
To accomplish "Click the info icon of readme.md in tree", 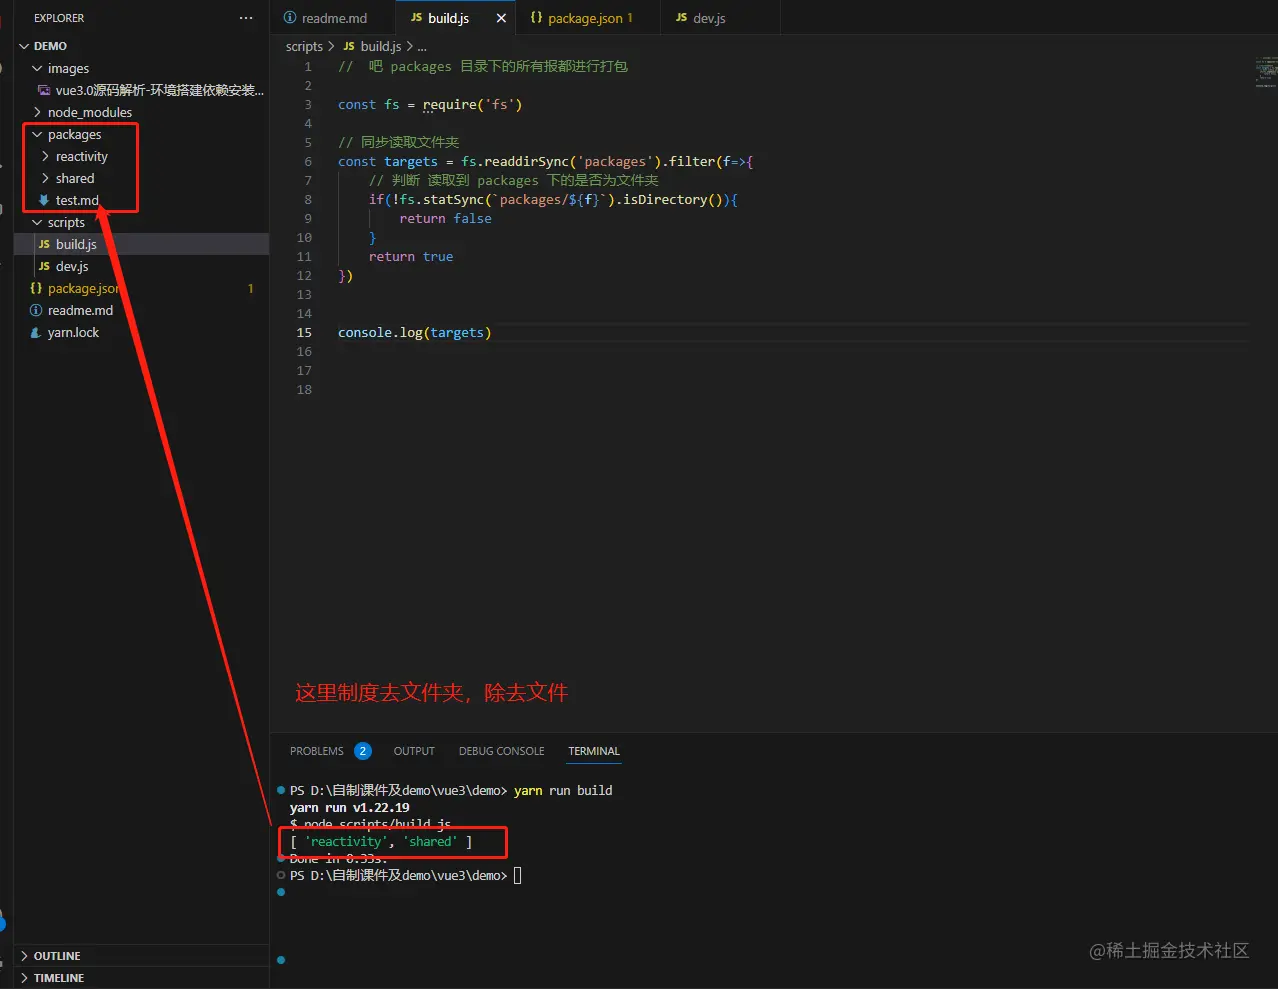I will coord(36,310).
